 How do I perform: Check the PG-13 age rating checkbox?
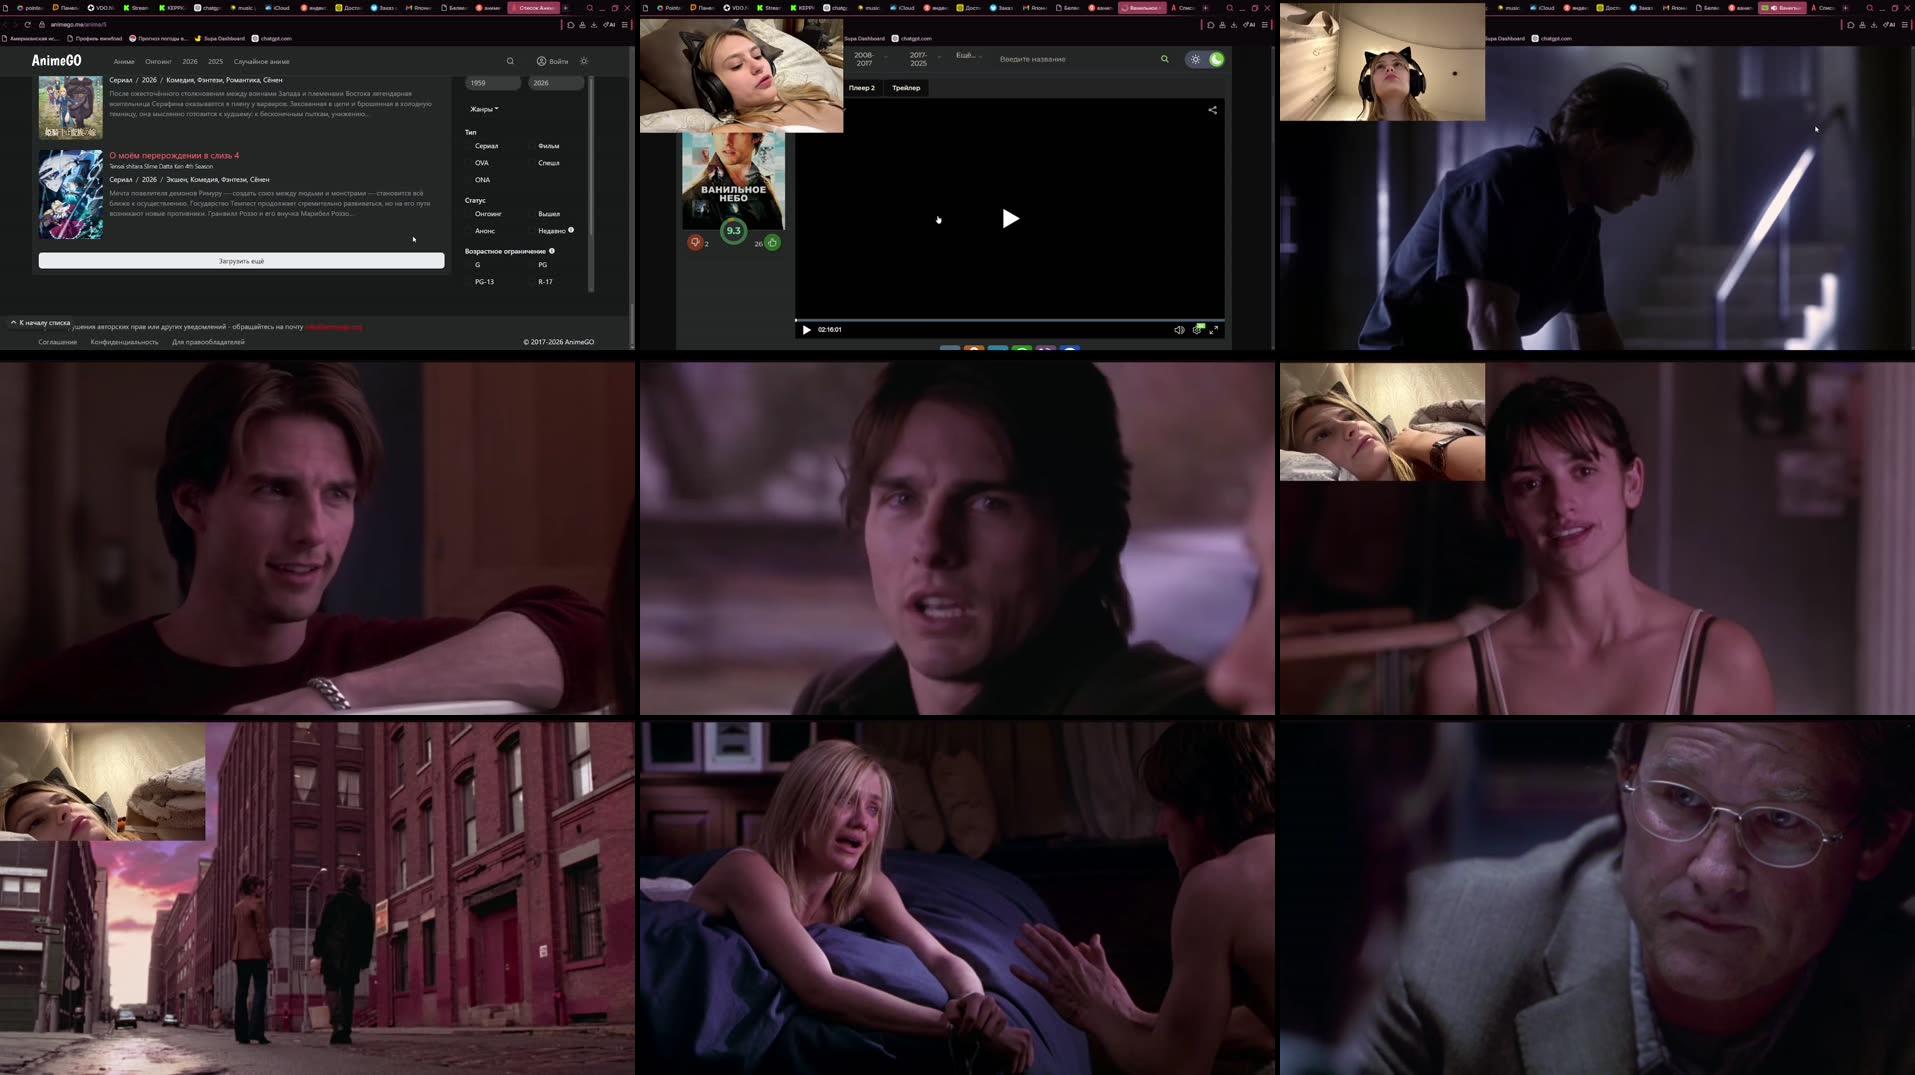(469, 282)
